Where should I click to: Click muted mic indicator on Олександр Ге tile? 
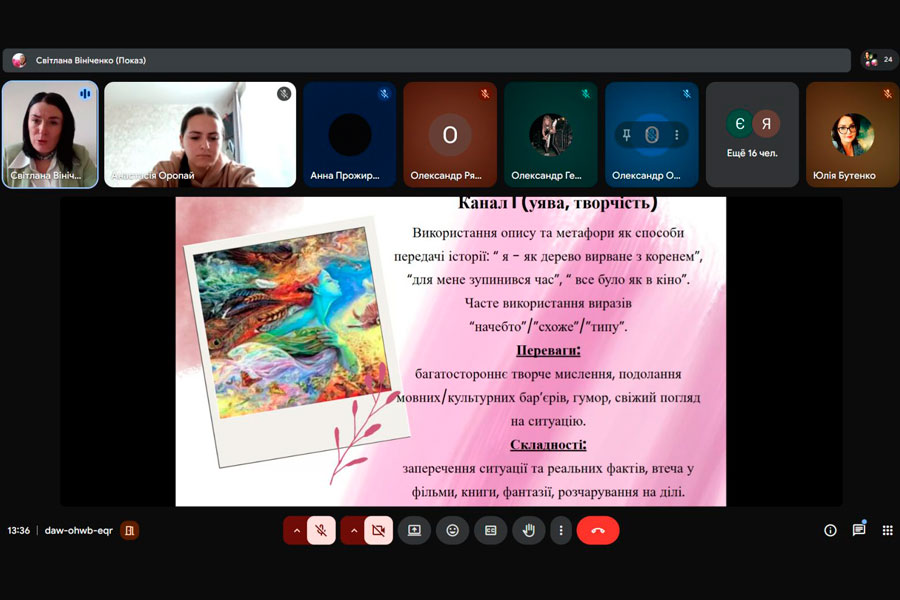(585, 94)
